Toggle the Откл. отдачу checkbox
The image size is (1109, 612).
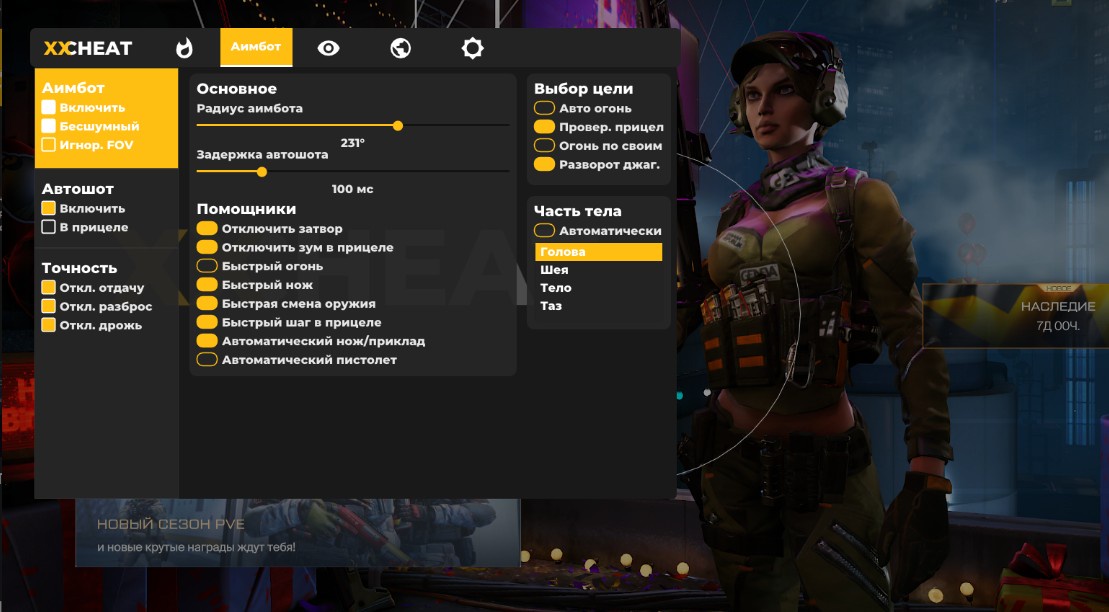49,287
